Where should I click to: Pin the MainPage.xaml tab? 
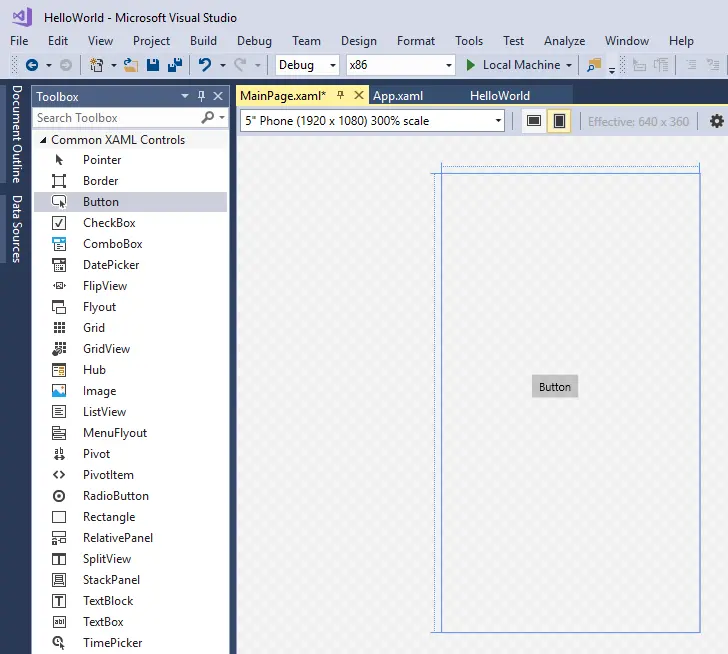340,95
